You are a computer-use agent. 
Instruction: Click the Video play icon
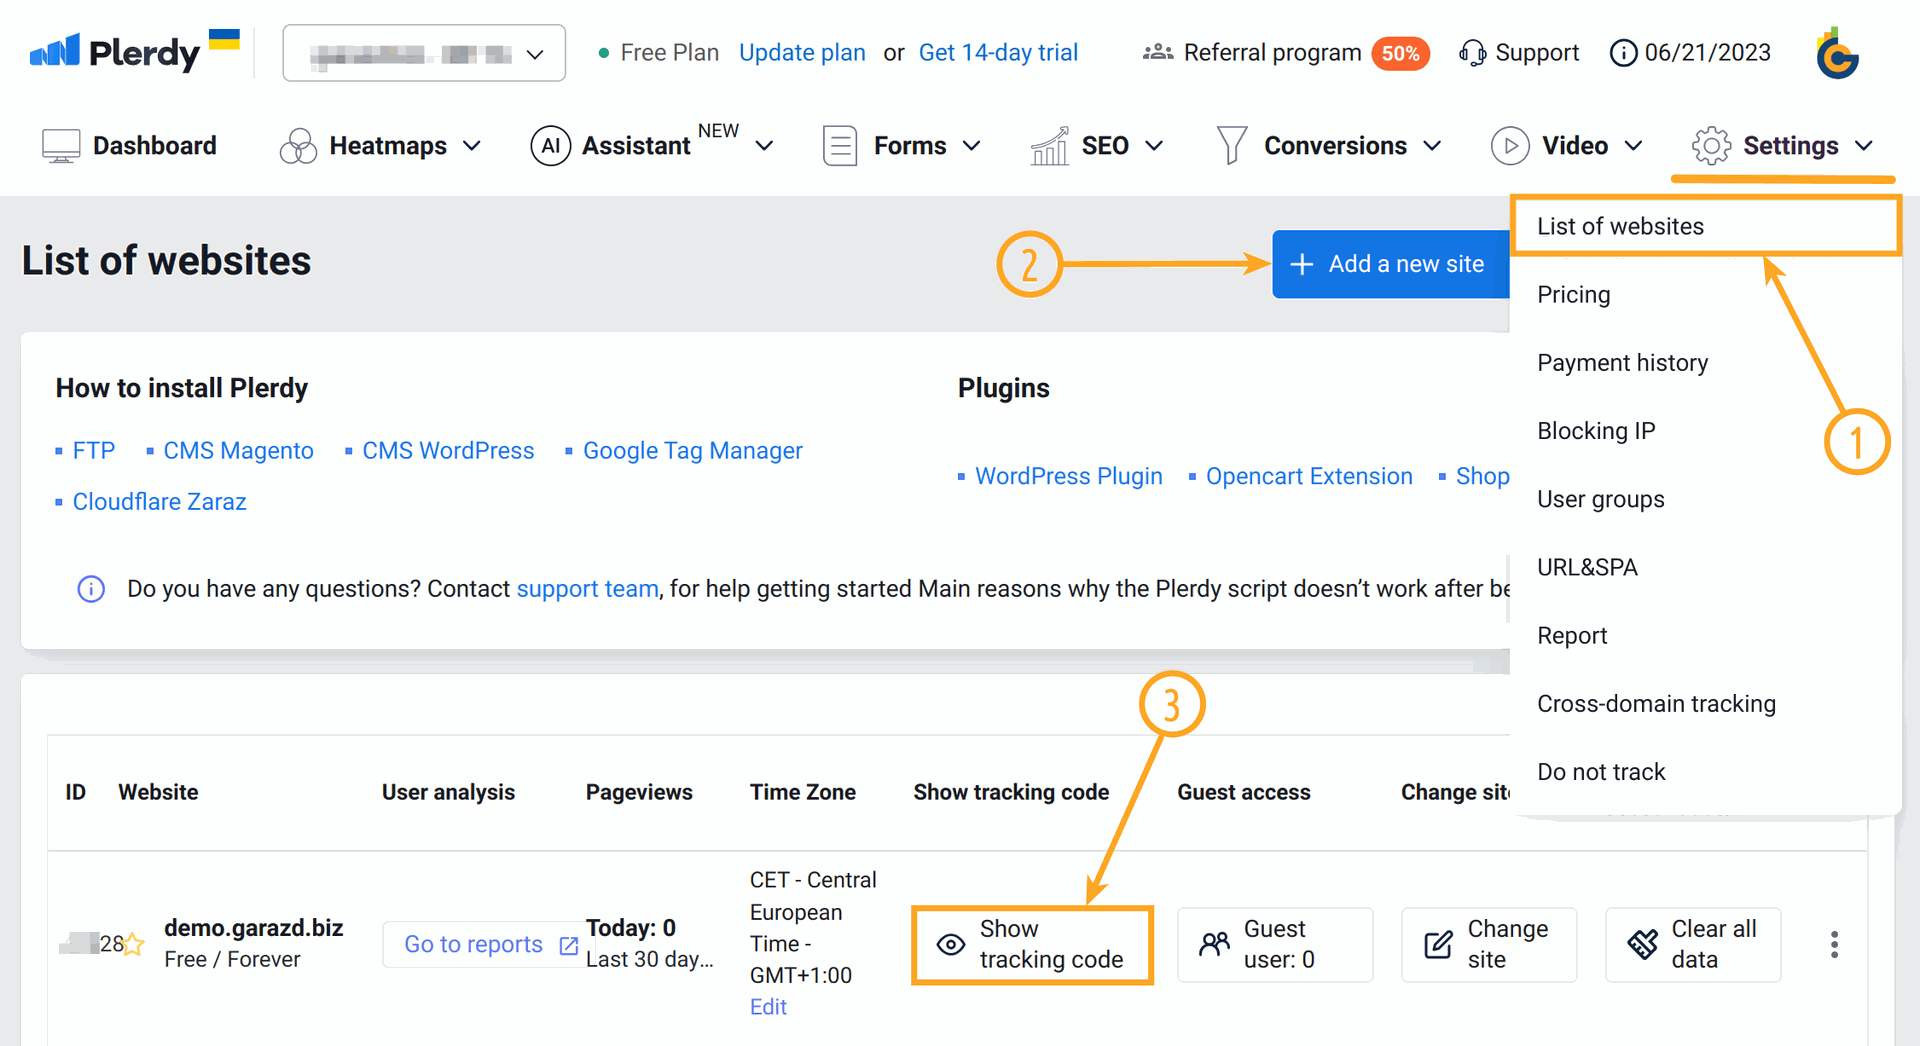(1510, 146)
